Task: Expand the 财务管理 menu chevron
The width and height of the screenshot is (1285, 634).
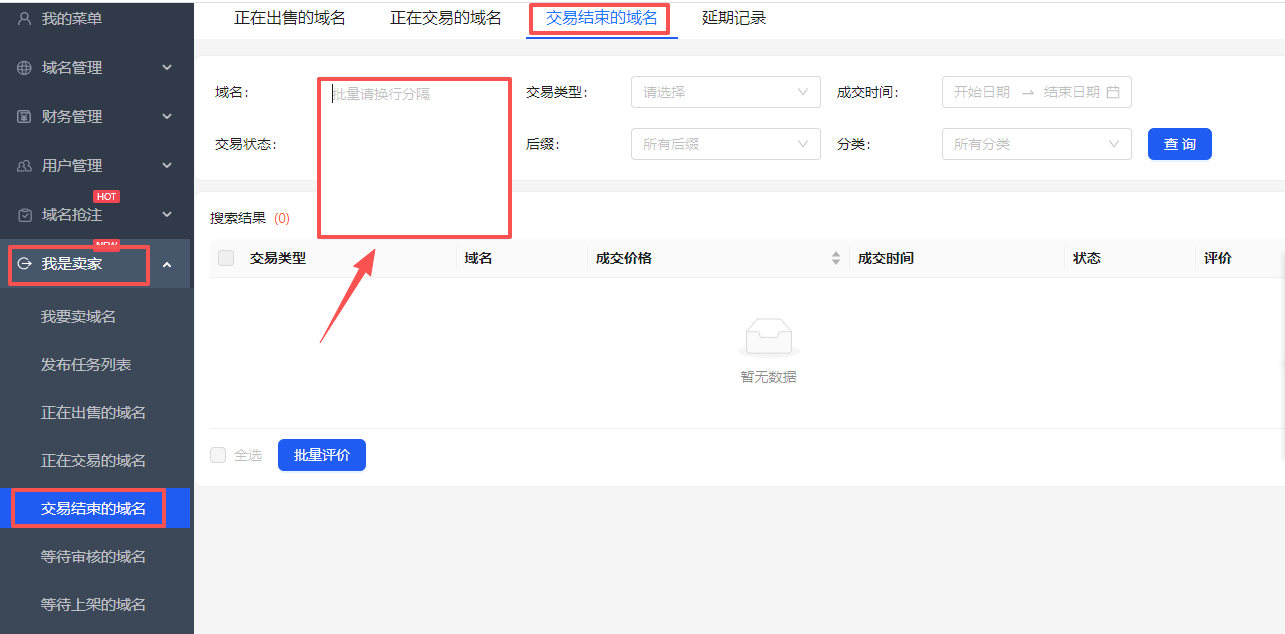Action: pos(167,117)
